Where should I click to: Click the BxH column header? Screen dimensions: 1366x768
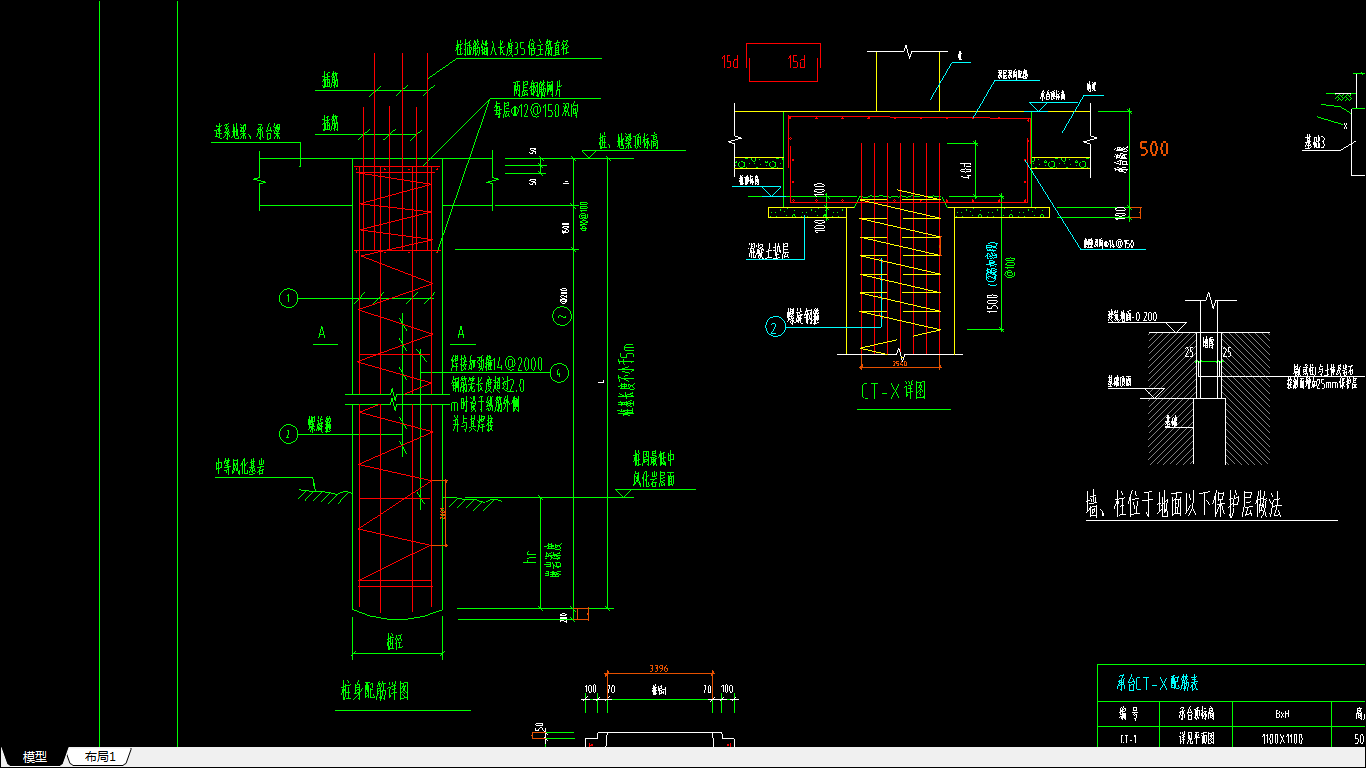[1281, 714]
